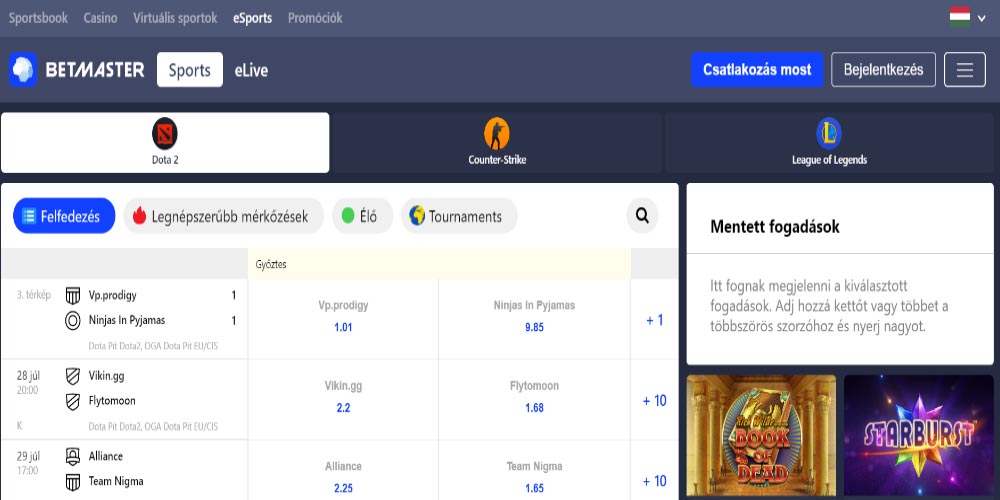Expand +1 markets for Vp.prodigy match

[x=654, y=320]
